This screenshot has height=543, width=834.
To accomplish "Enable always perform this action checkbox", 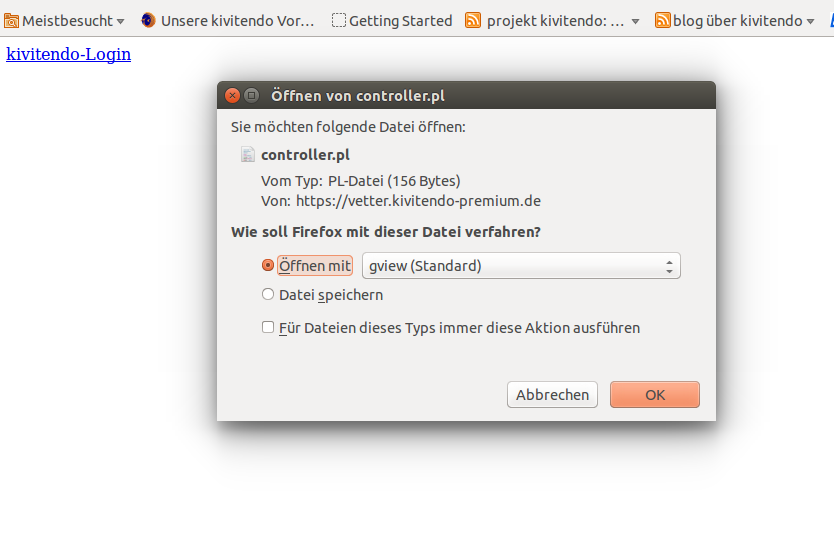I will click(268, 327).
